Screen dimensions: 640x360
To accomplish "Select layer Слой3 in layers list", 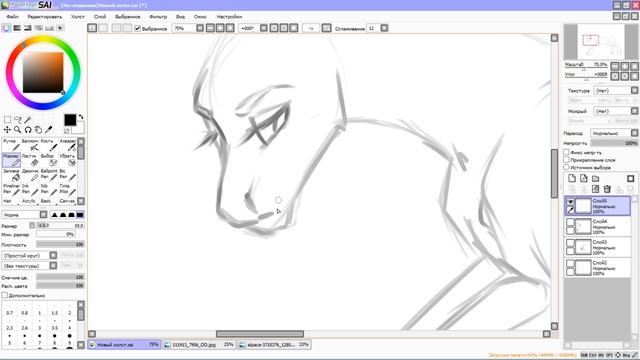I will [598, 247].
